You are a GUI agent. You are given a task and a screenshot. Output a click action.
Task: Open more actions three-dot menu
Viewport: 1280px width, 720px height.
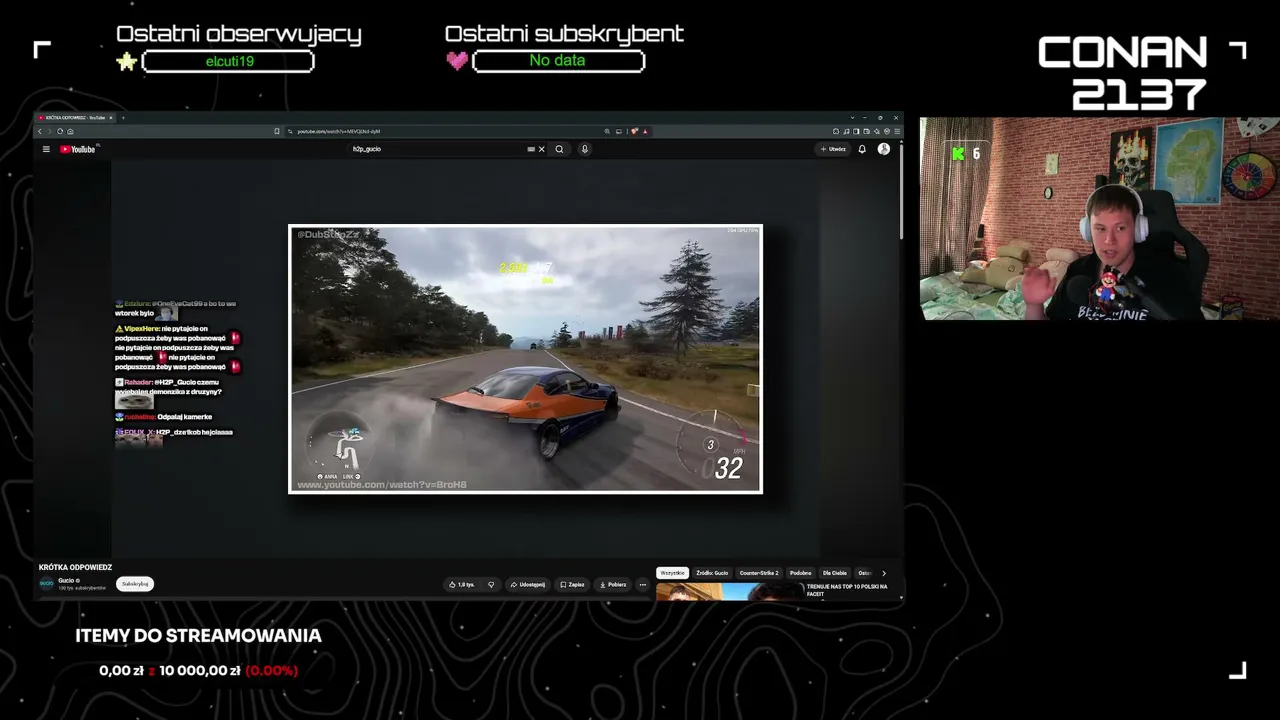click(643, 584)
